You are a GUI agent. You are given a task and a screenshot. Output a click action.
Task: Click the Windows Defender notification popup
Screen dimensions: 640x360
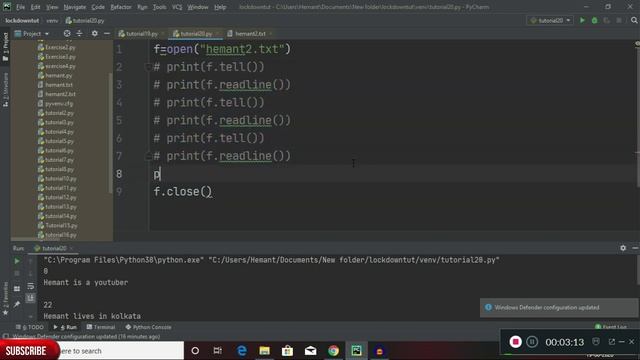558,307
